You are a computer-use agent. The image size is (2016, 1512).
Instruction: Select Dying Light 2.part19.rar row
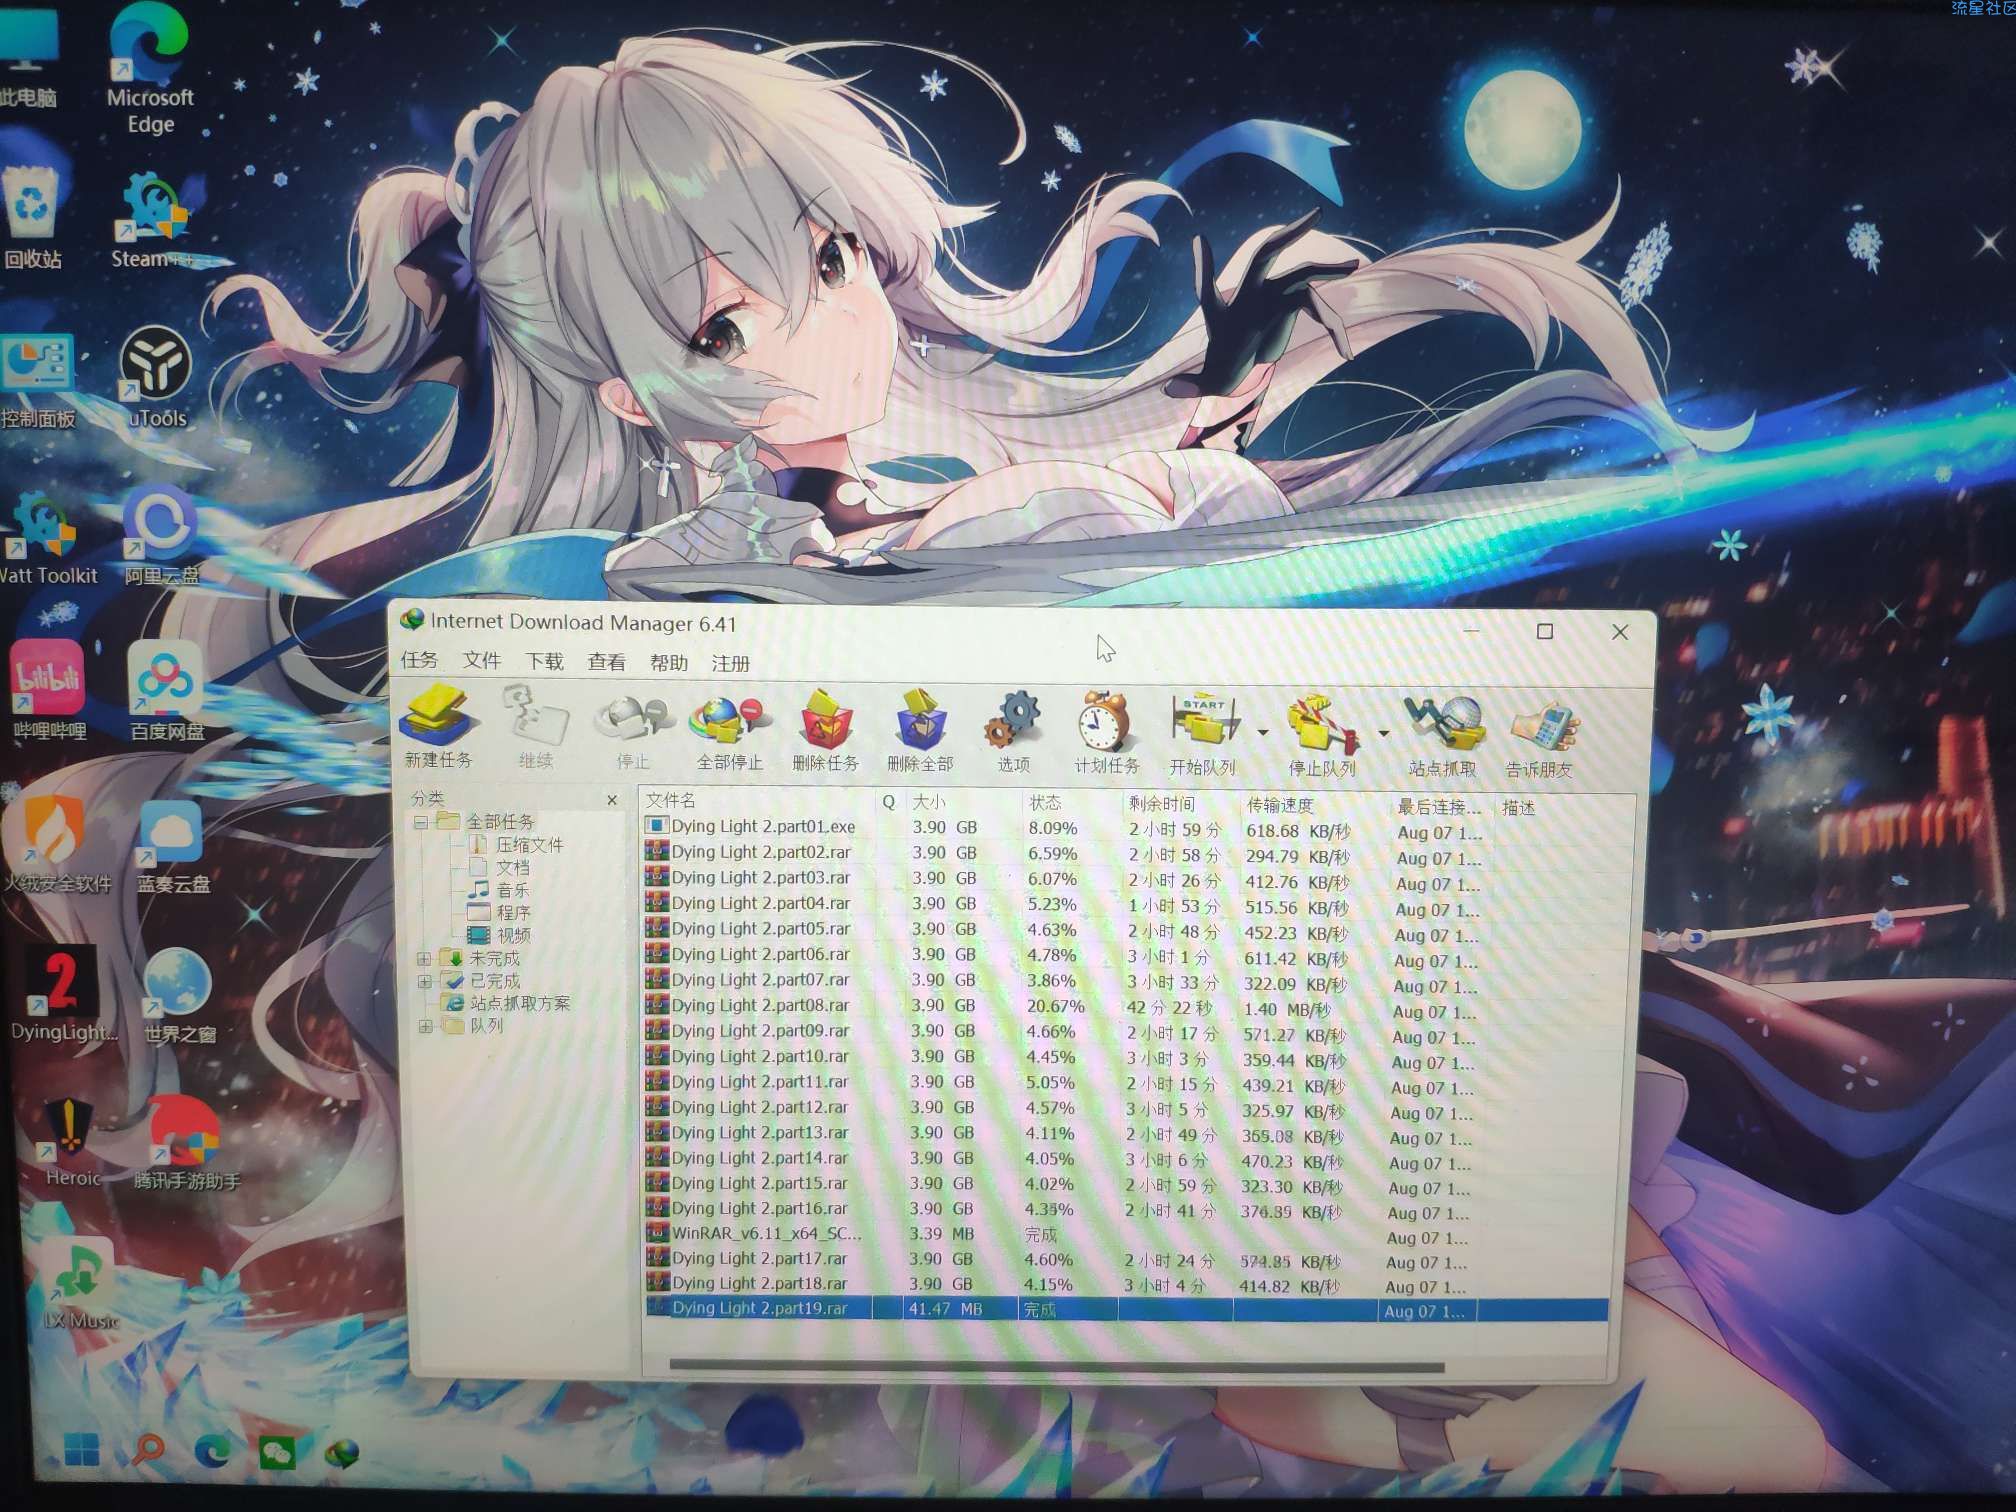point(1127,1309)
